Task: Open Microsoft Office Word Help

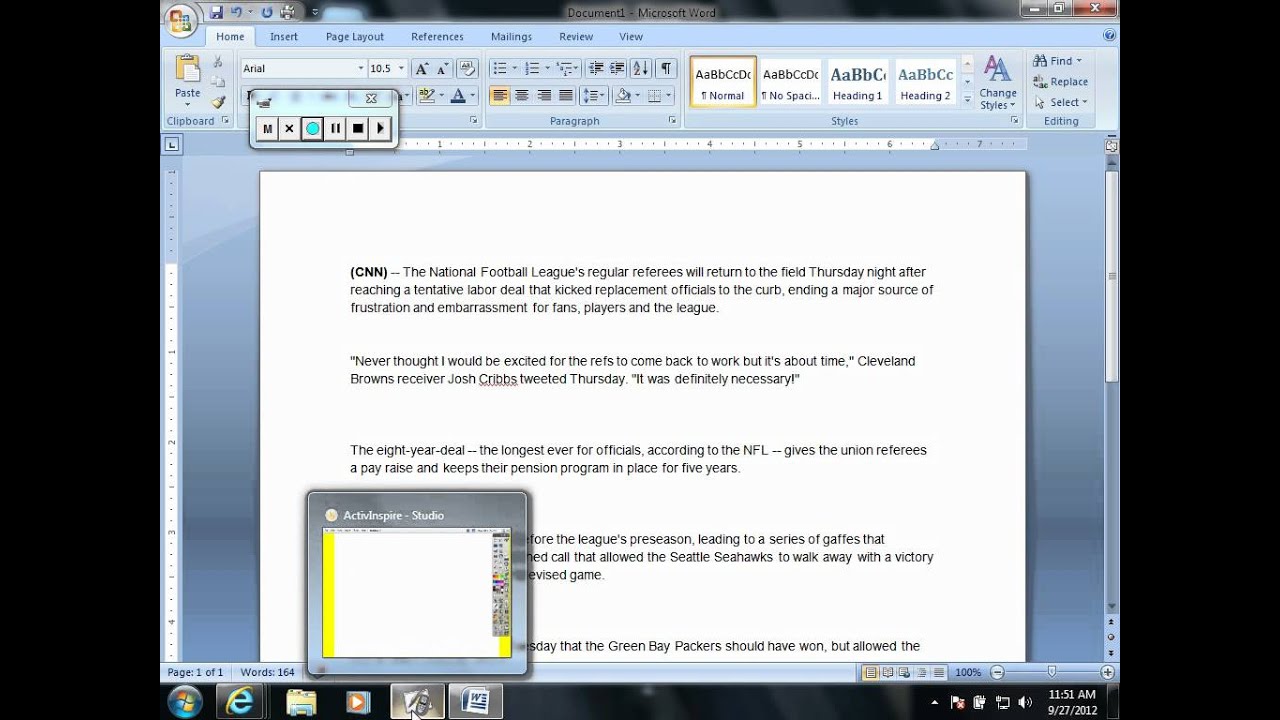Action: pos(1109,35)
